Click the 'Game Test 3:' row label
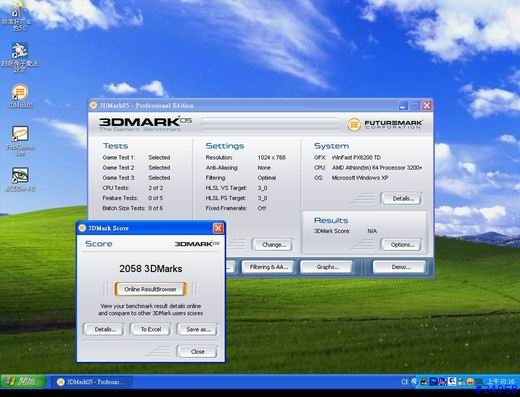The height and width of the screenshot is (397, 520). click(x=119, y=178)
